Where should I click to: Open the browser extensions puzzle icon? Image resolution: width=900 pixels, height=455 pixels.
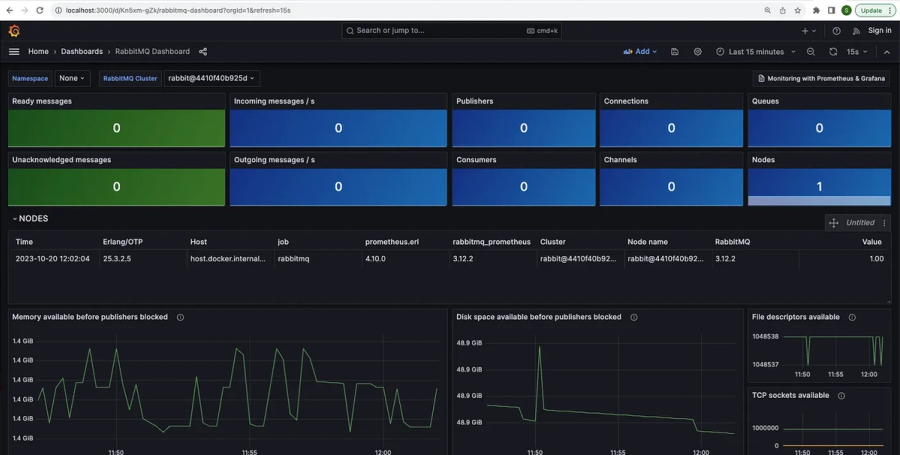[816, 10]
